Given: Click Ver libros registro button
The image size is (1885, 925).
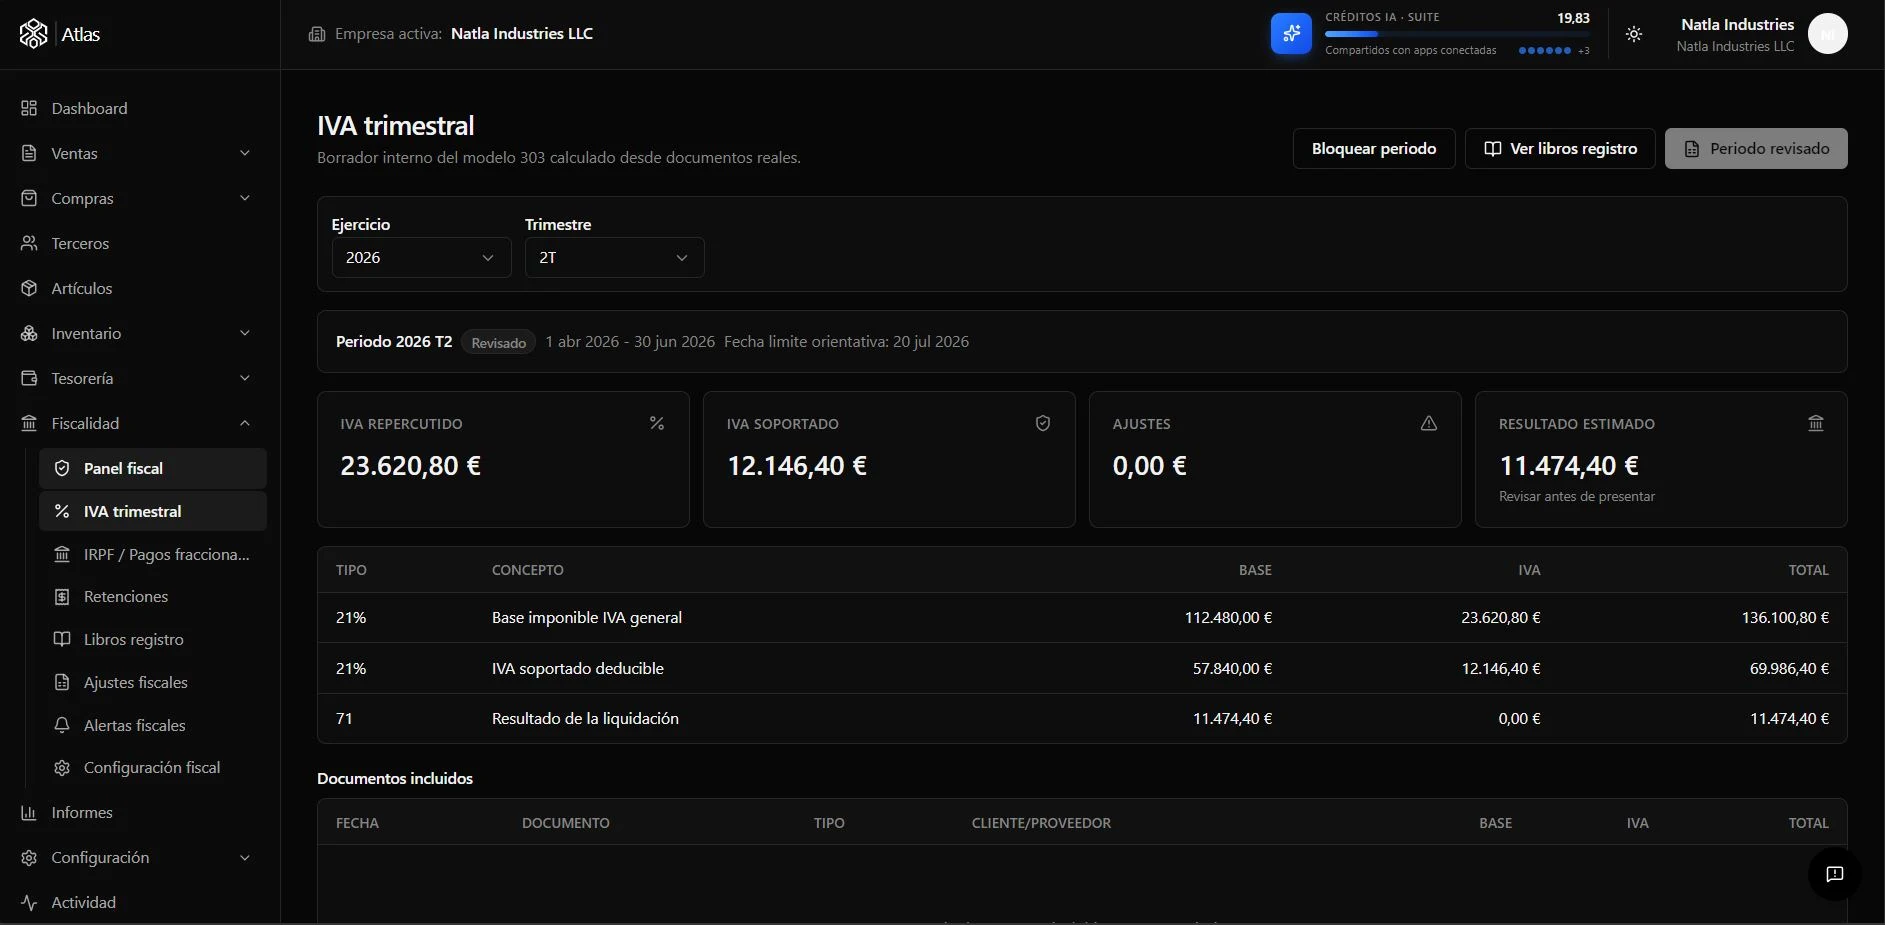Looking at the screenshot, I should point(1560,148).
